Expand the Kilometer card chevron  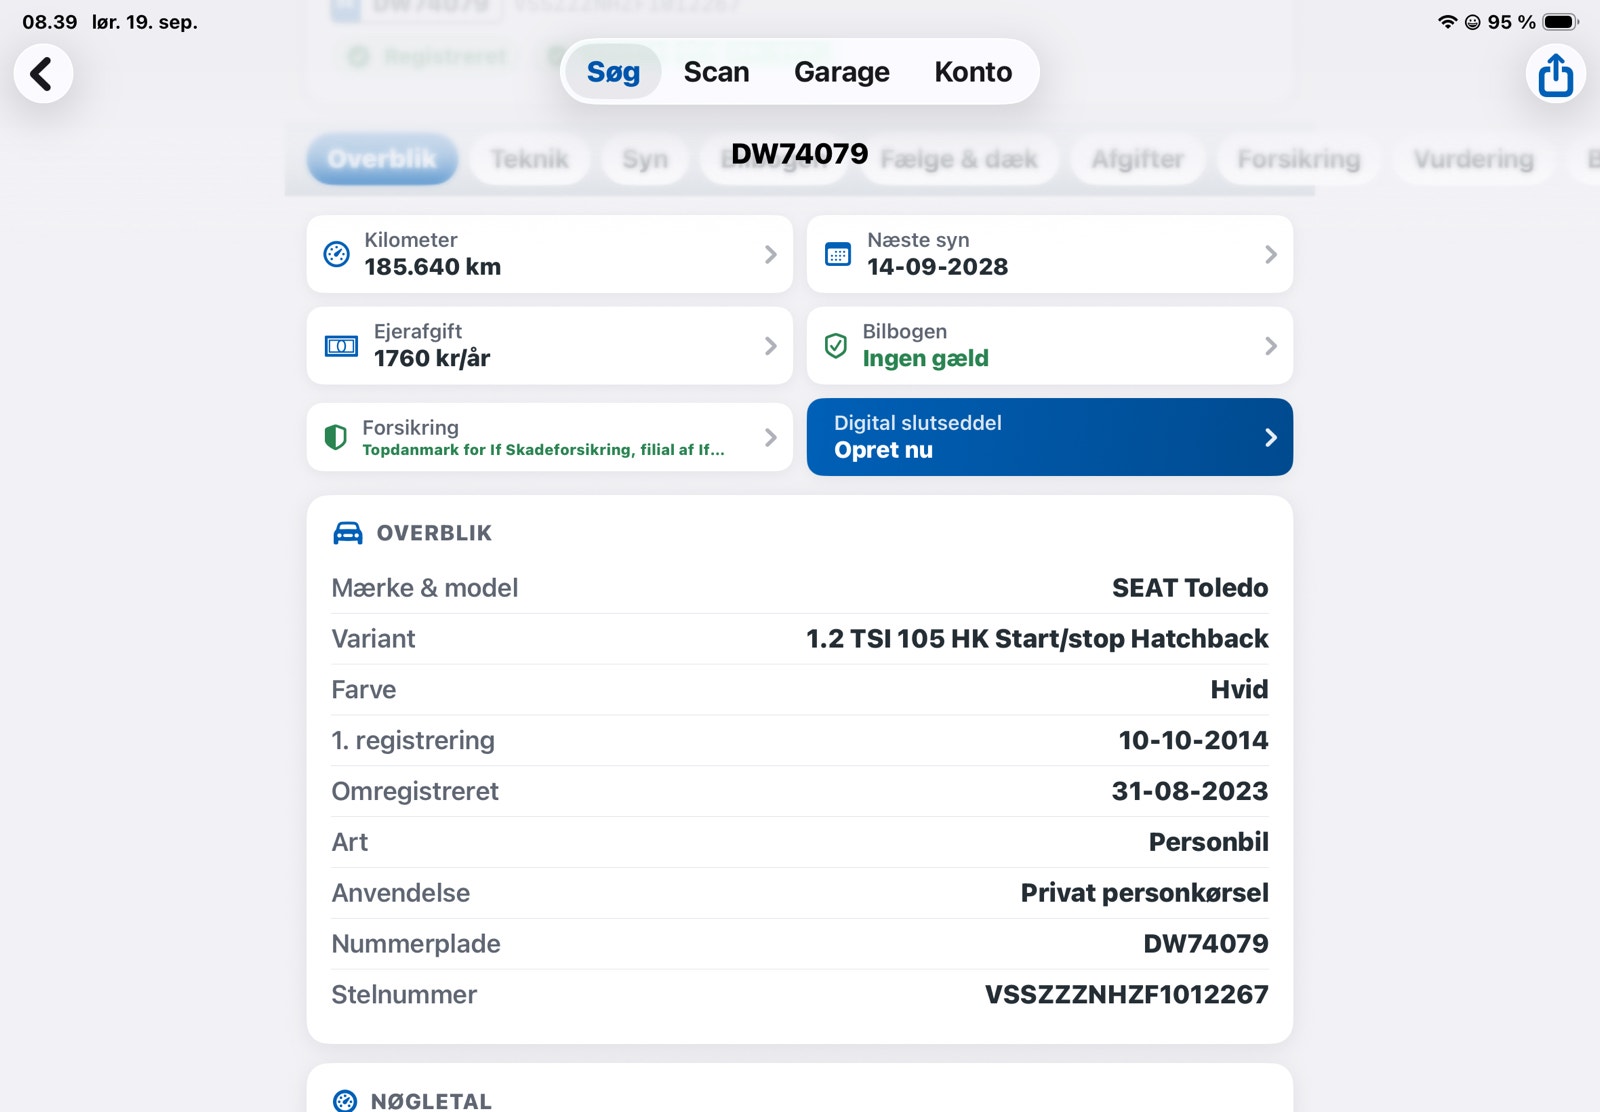pos(770,254)
